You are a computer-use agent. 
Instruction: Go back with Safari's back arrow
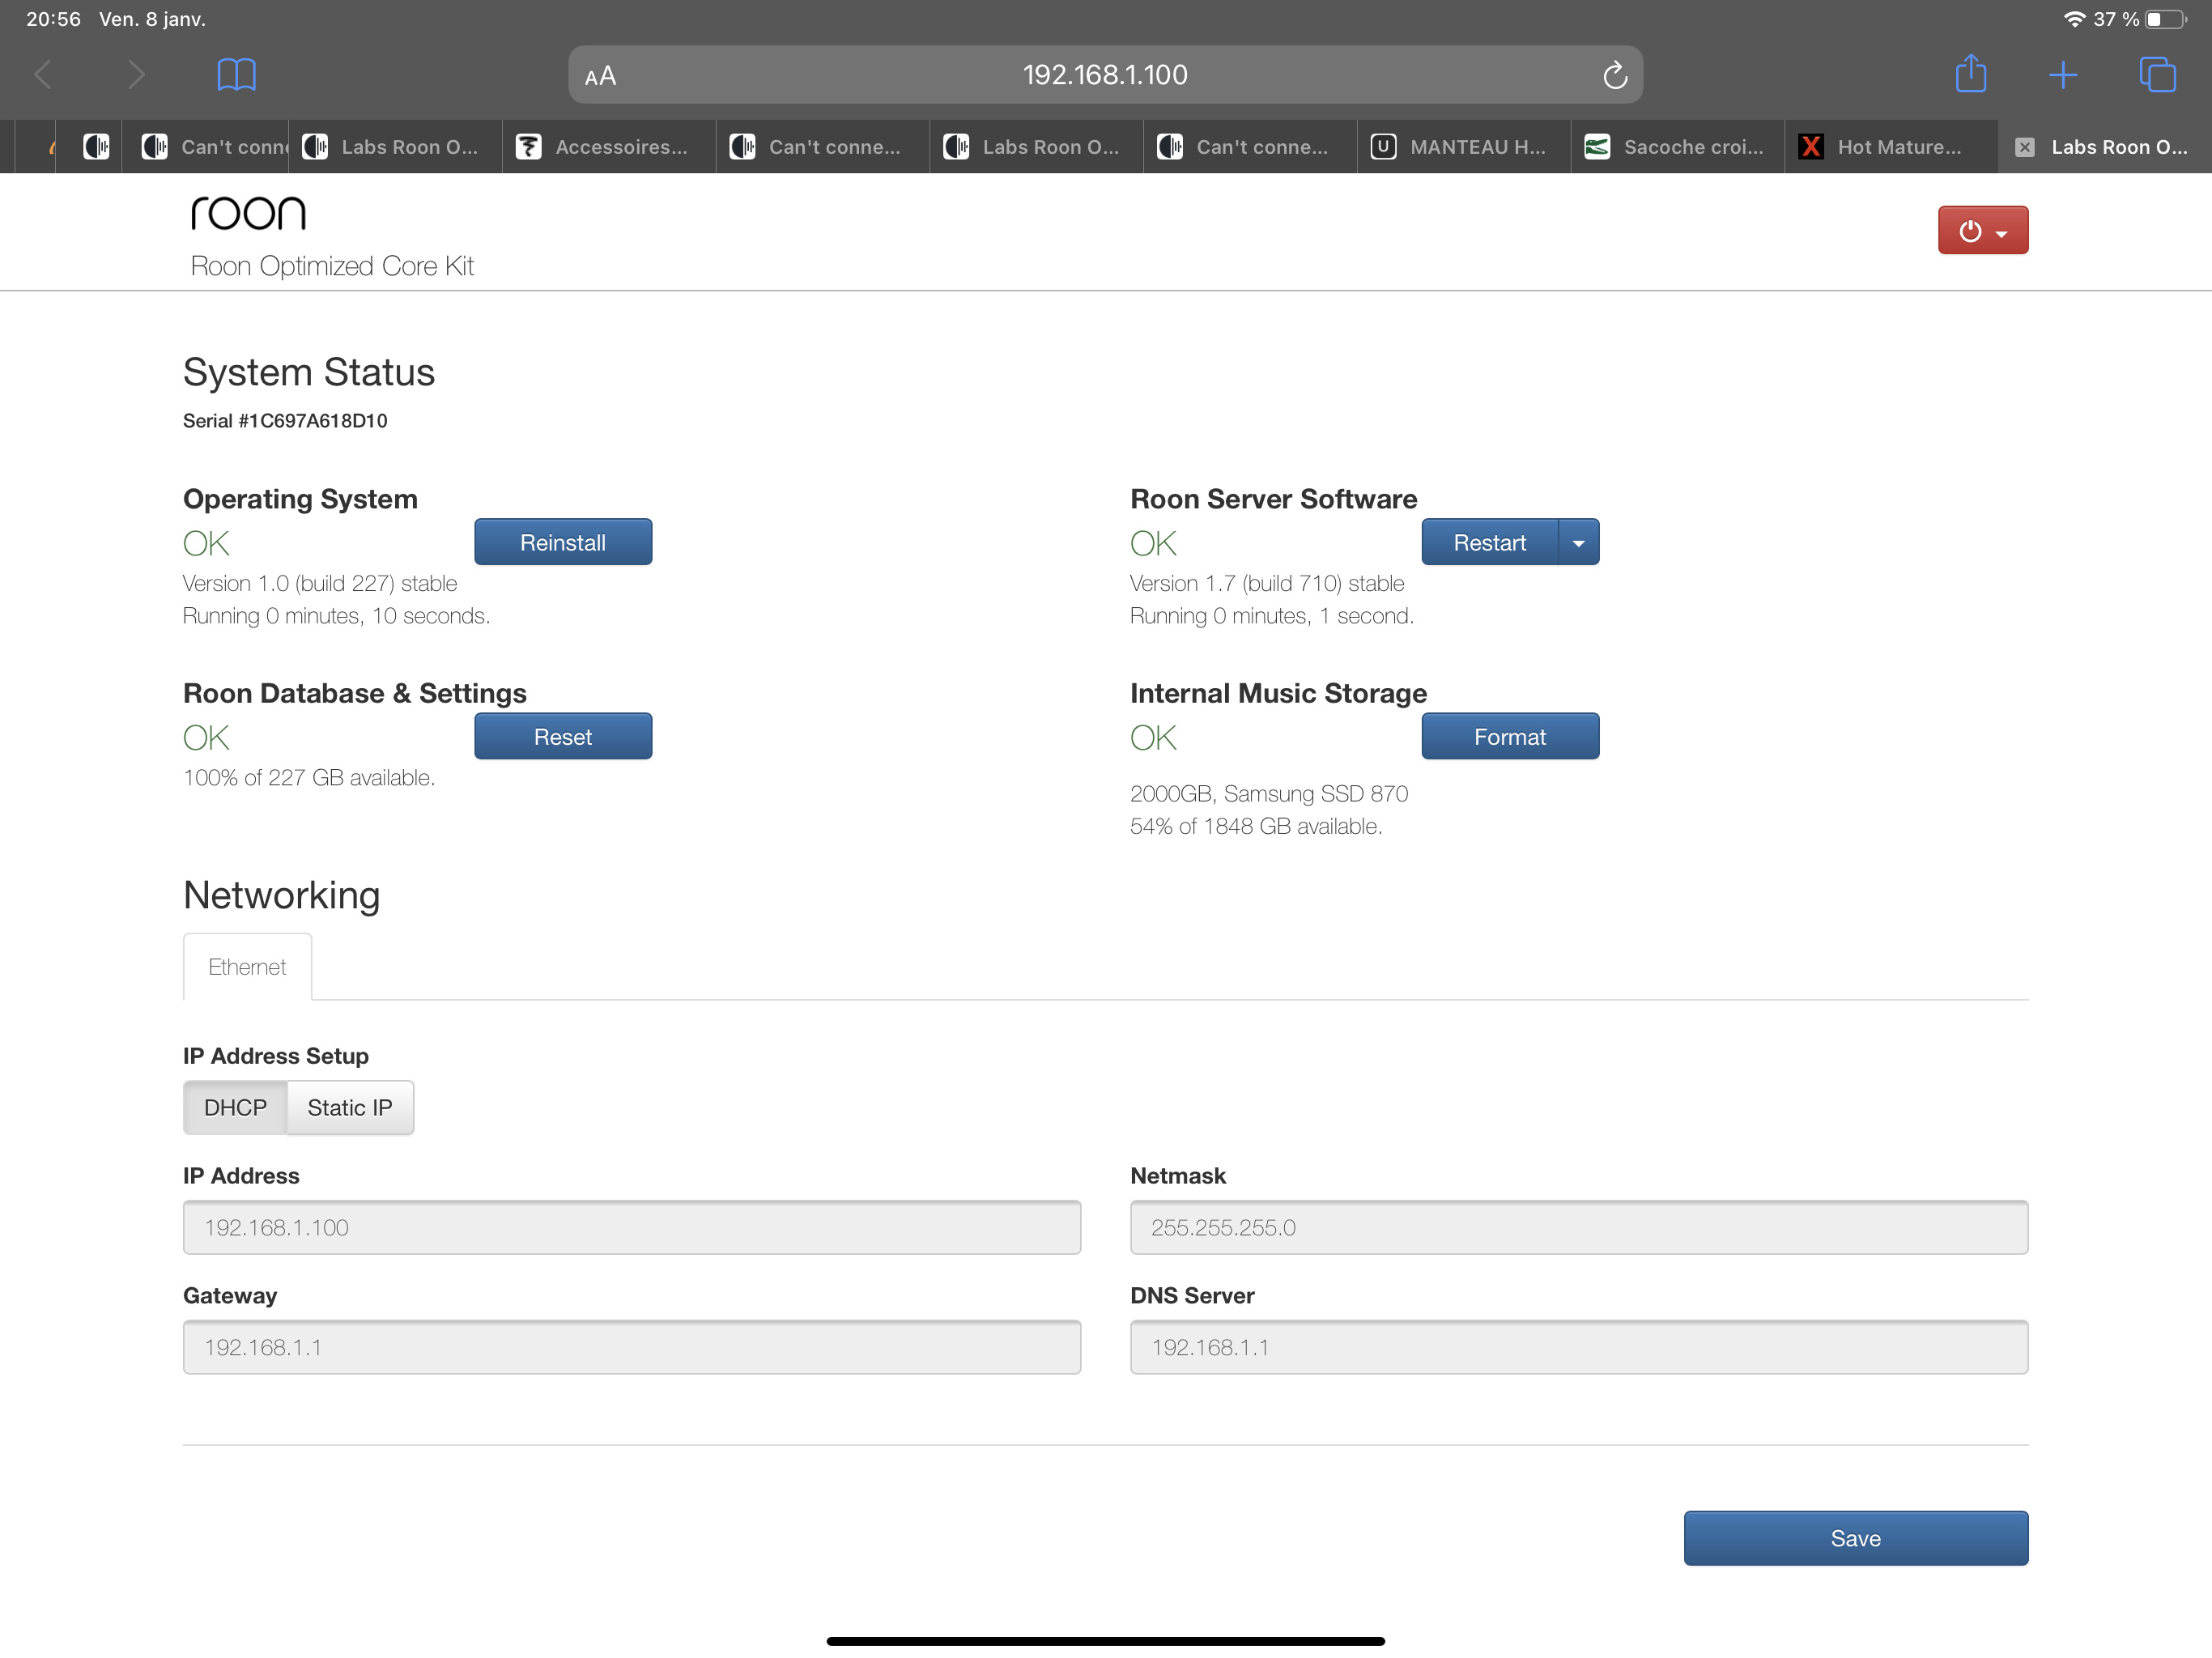pyautogui.click(x=43, y=75)
